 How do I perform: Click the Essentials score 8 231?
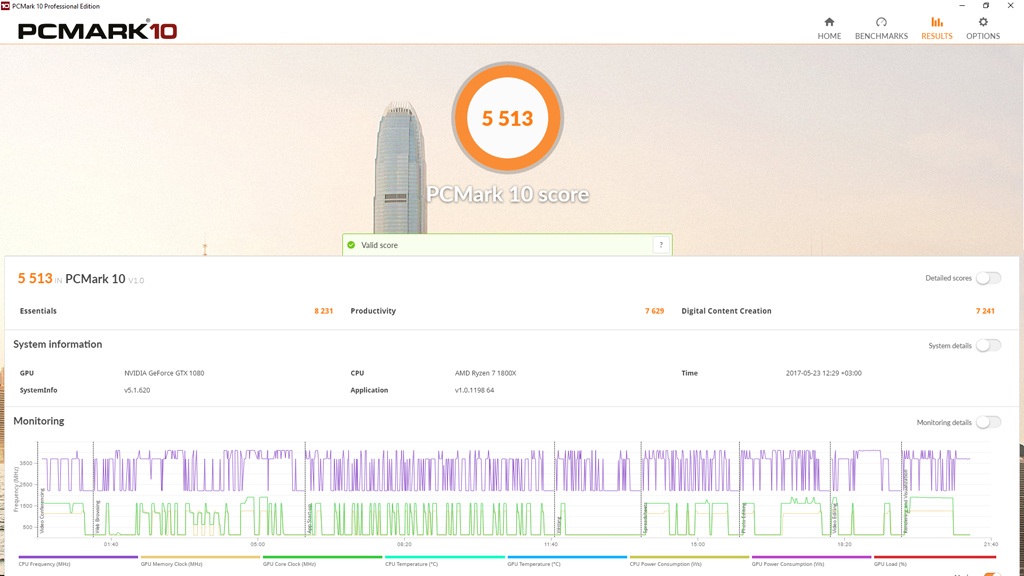[x=323, y=311]
